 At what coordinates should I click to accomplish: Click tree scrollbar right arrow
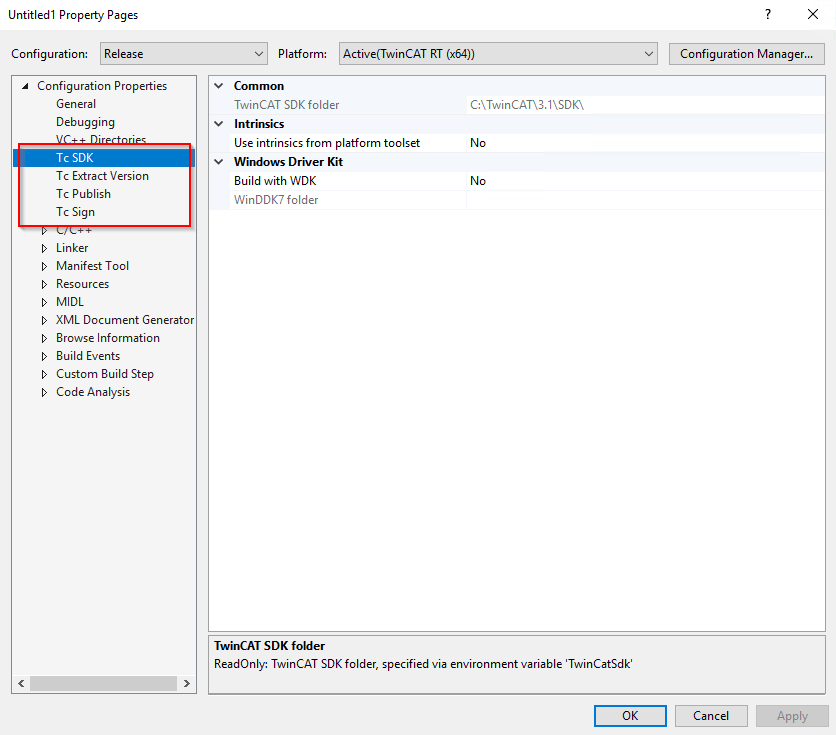click(187, 683)
